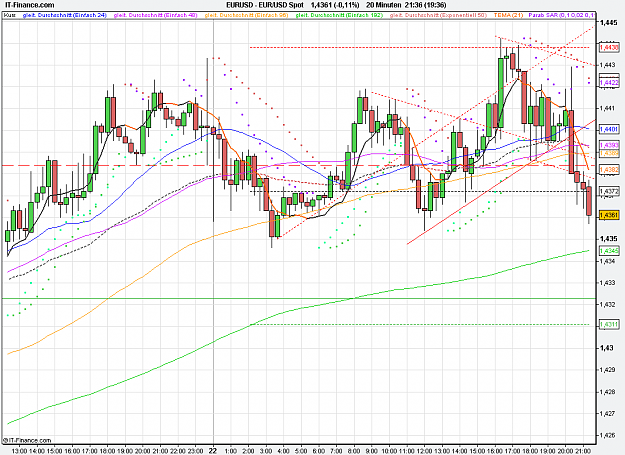Select the 'gleit. Durchschnitt (Exponentiell 50)' legend
This screenshot has width=625, height=455.
click(438, 15)
